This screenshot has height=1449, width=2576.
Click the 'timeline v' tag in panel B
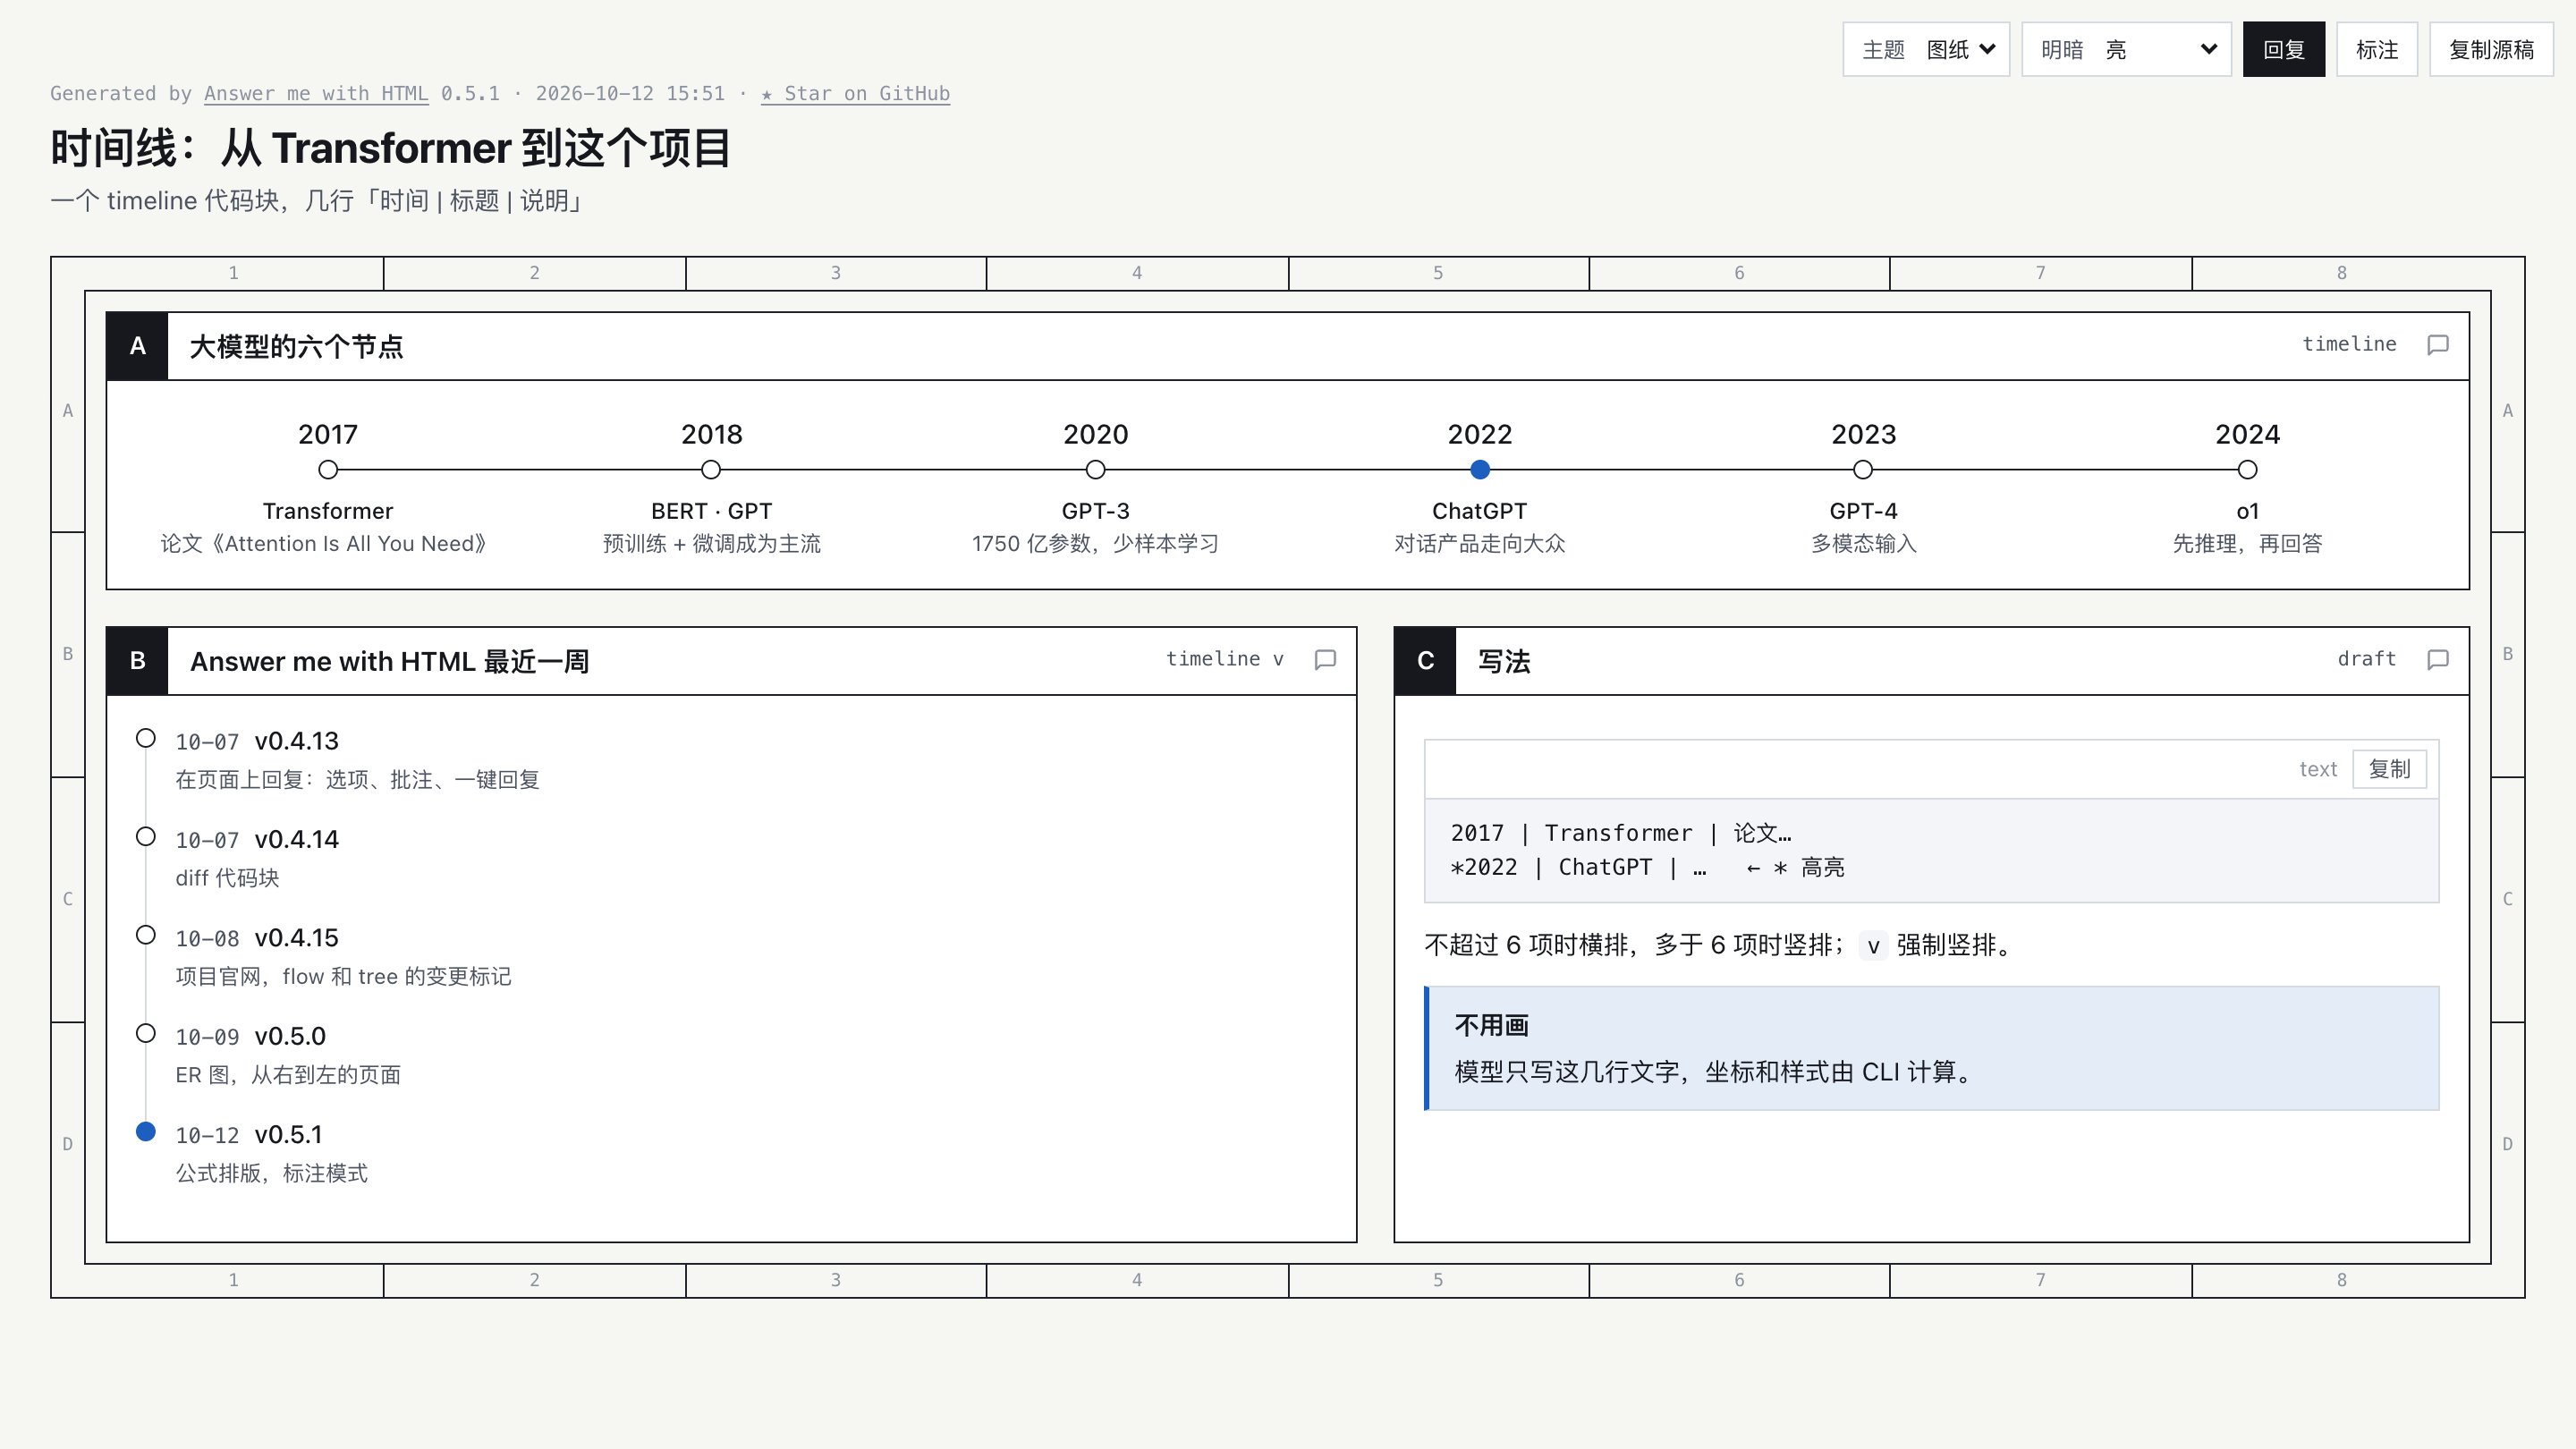point(1224,659)
